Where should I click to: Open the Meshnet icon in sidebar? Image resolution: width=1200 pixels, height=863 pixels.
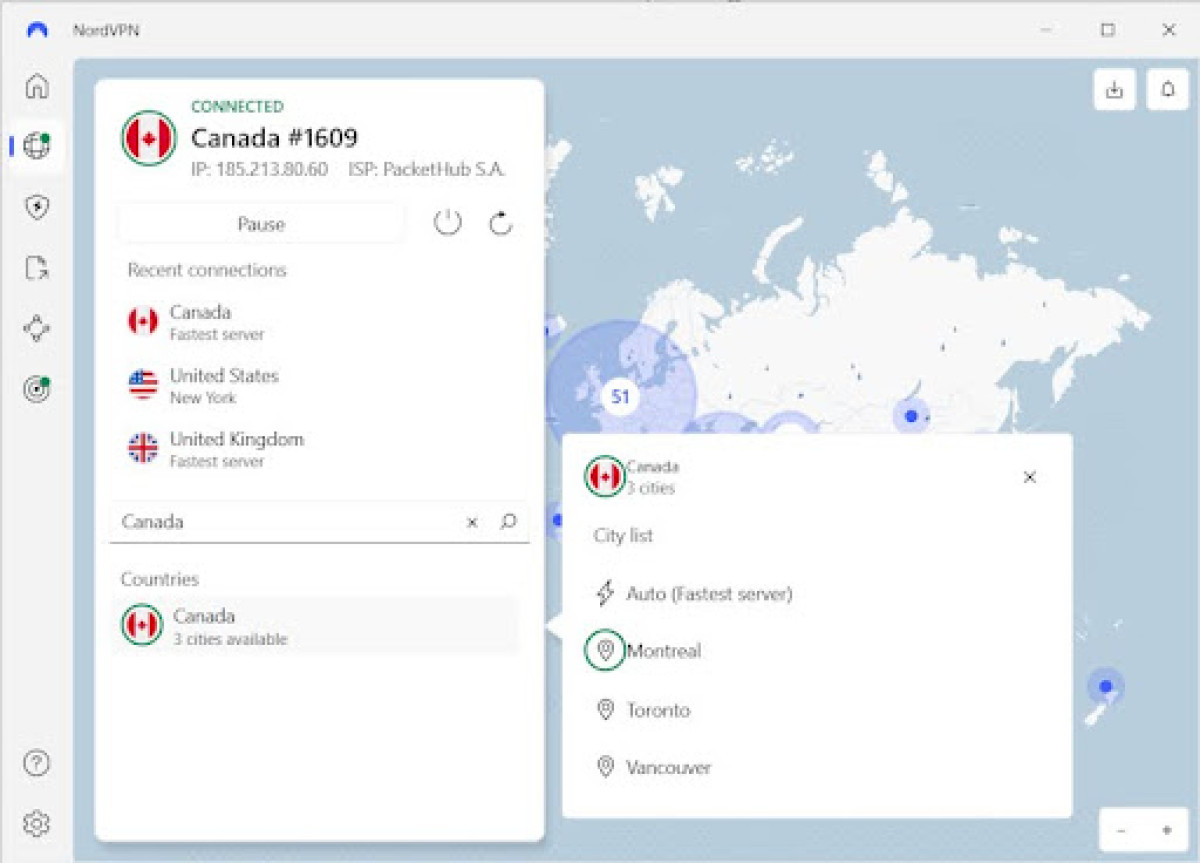(37, 328)
